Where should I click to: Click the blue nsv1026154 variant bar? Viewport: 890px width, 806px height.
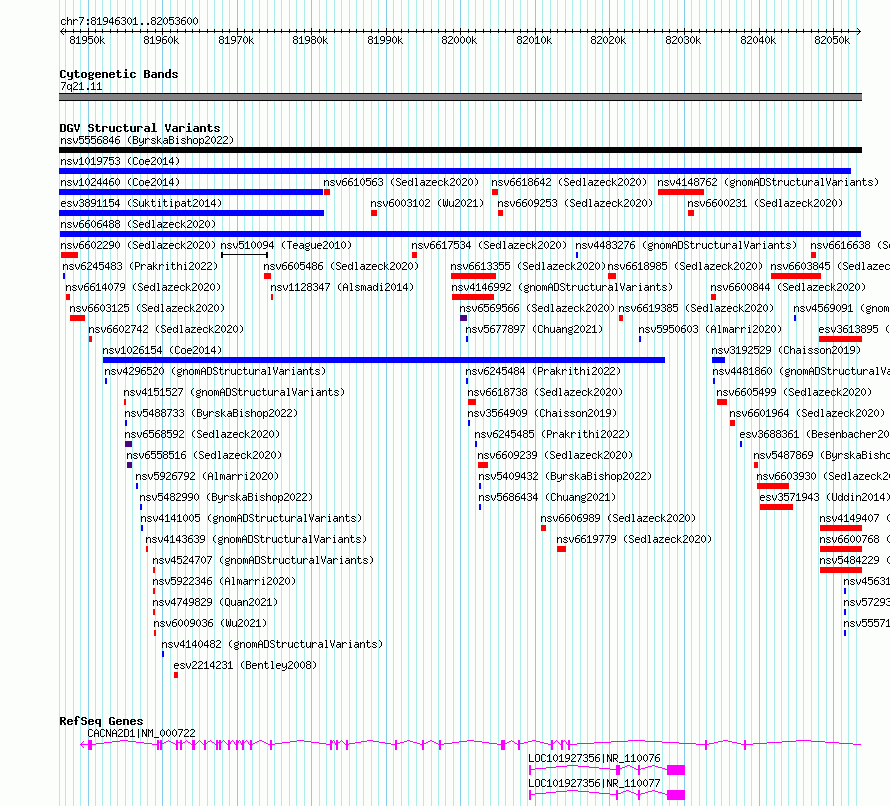pos(384,360)
